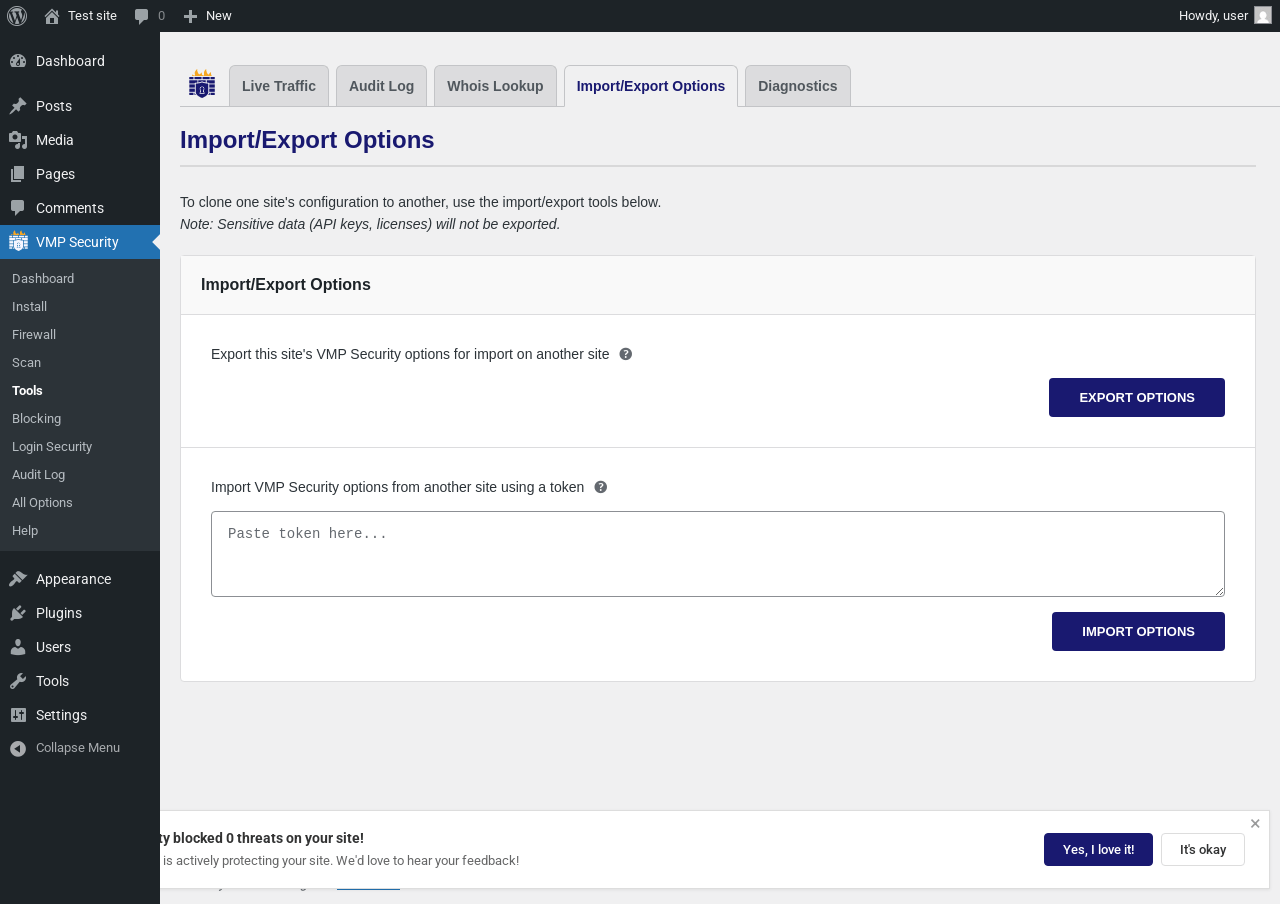Open VMP Security Tools submenu item
The width and height of the screenshot is (1280, 904).
[80, 390]
